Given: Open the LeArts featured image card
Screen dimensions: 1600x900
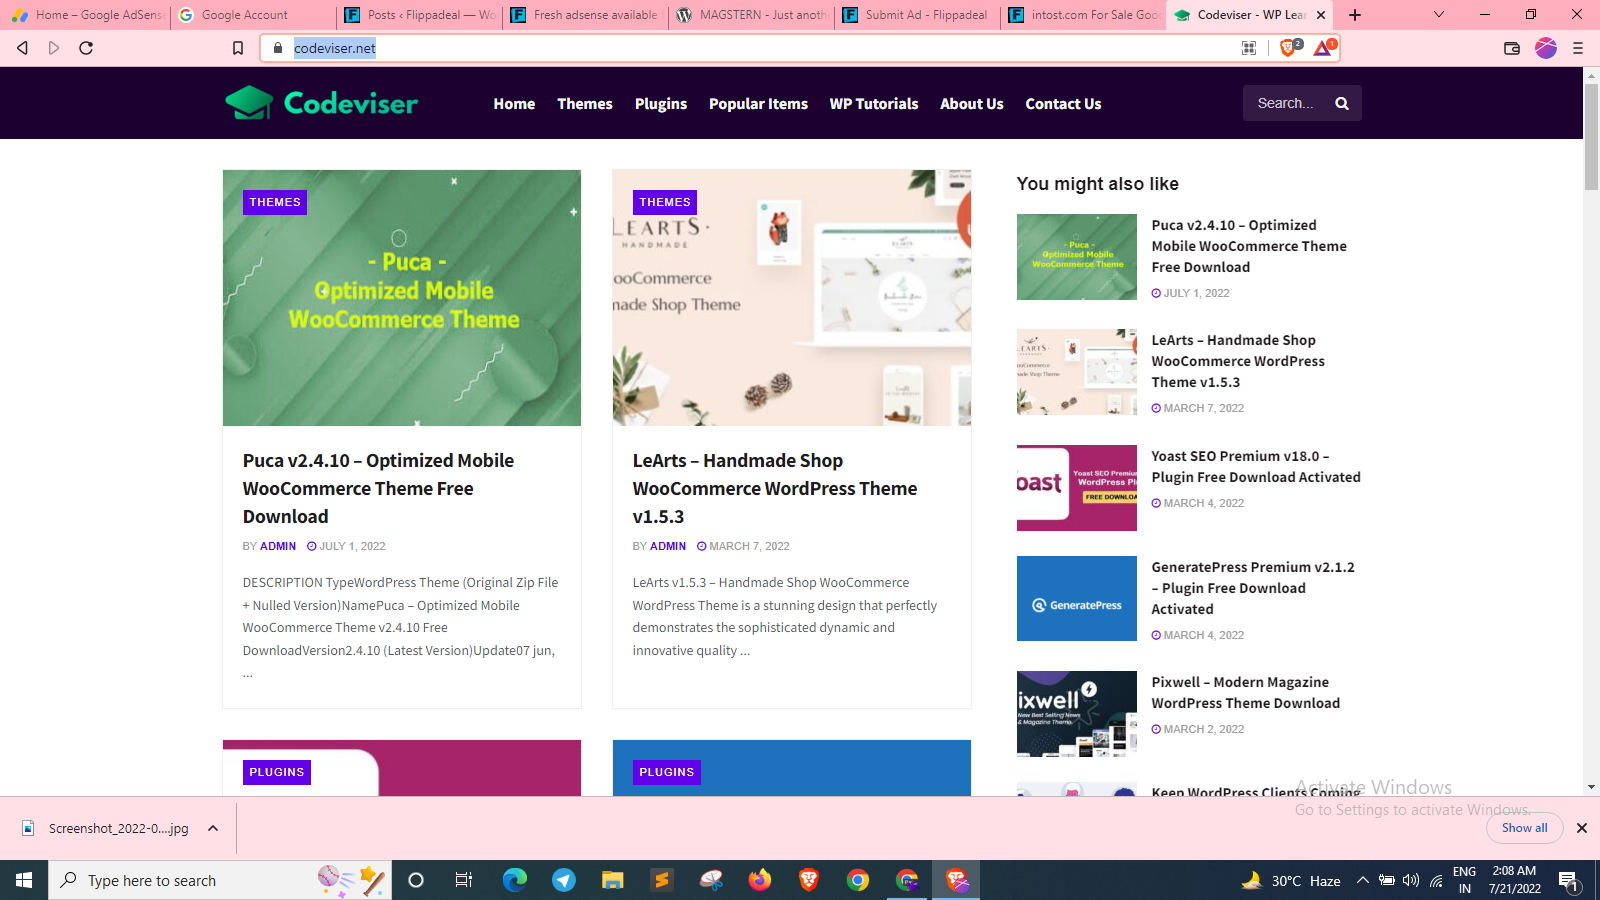Looking at the screenshot, I should [792, 298].
